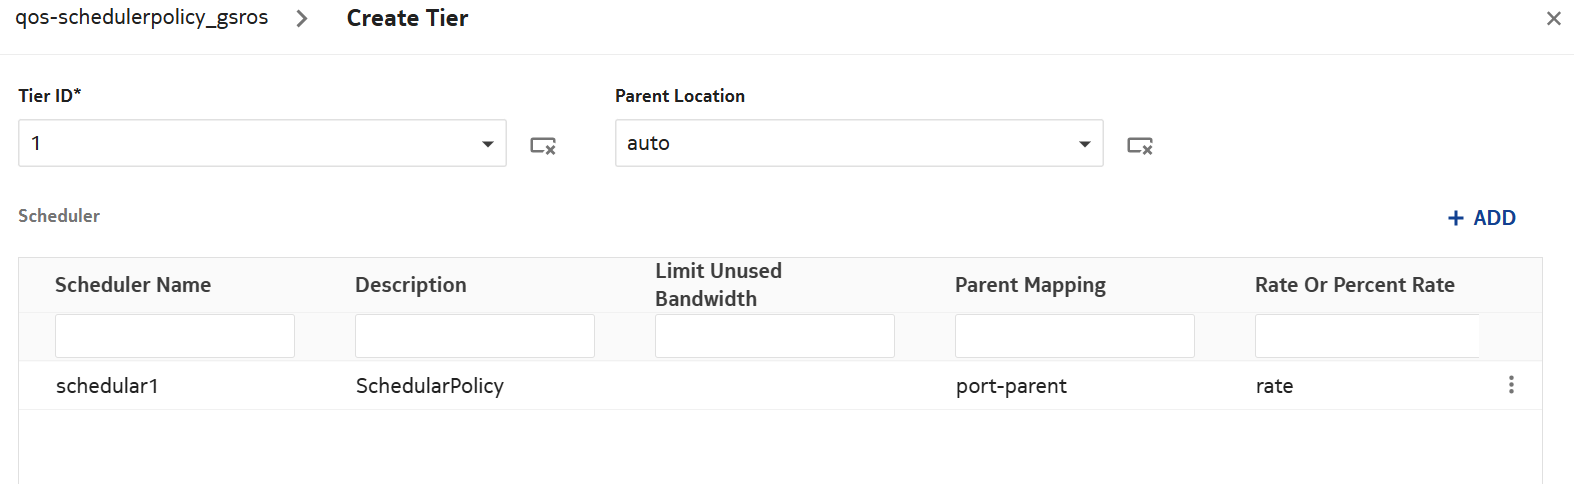Sort by Scheduler Name column header

pyautogui.click(x=133, y=285)
